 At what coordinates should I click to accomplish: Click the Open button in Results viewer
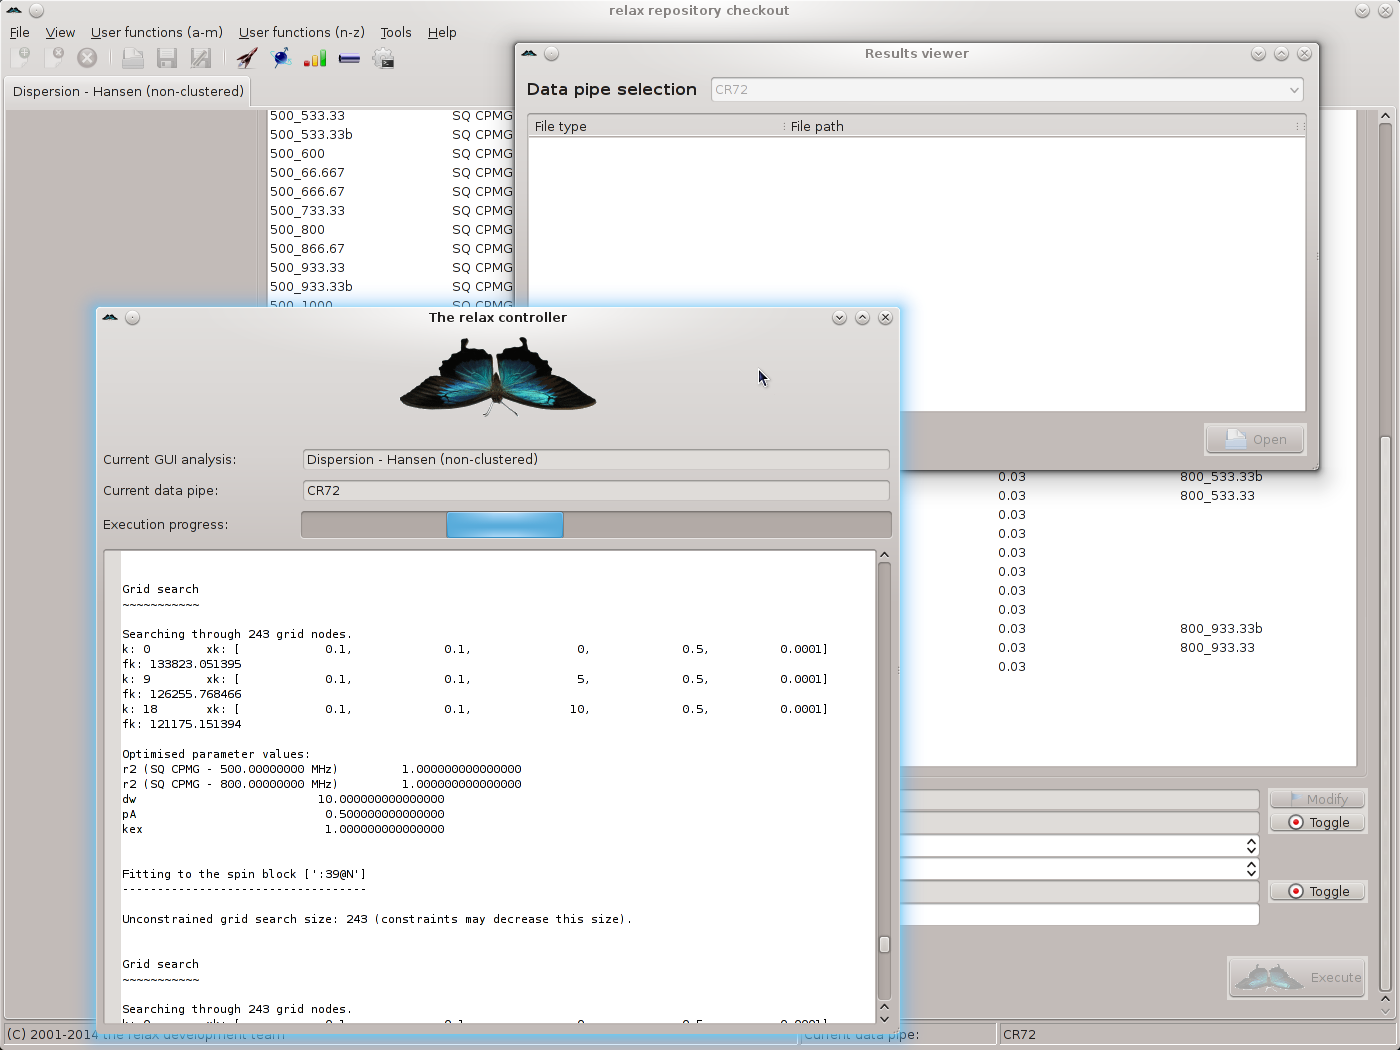1255,439
